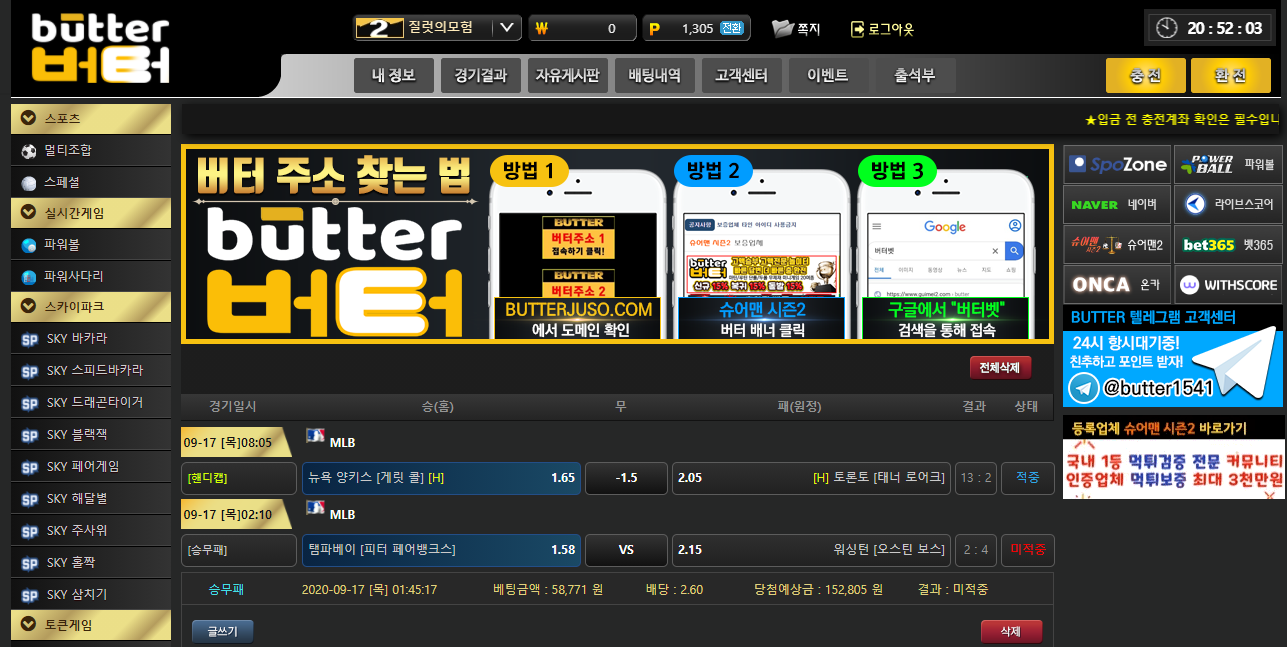Click the SP icon beside SKY 바카라
This screenshot has width=1287, height=647.
point(29,339)
